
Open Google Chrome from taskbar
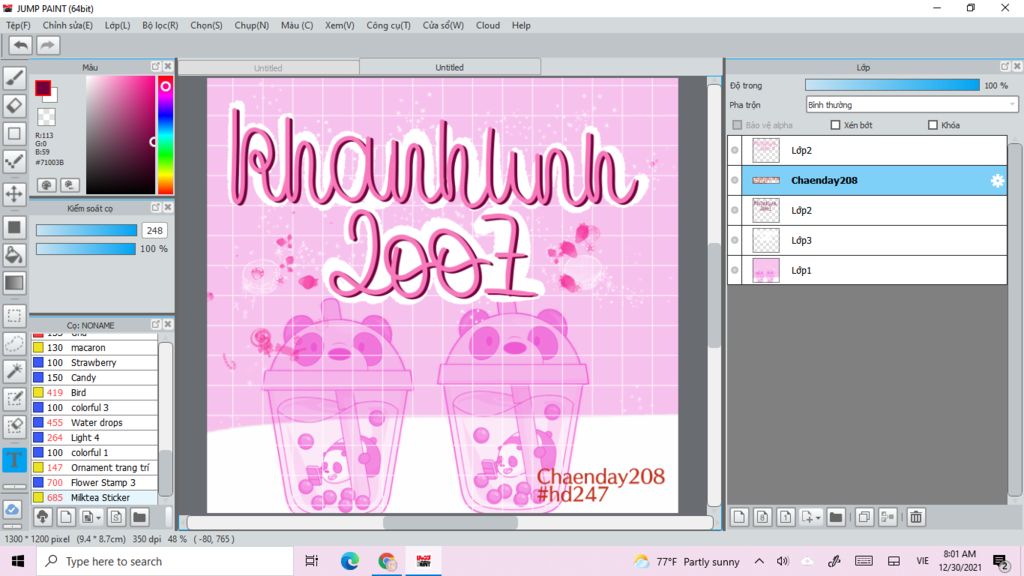(x=387, y=561)
